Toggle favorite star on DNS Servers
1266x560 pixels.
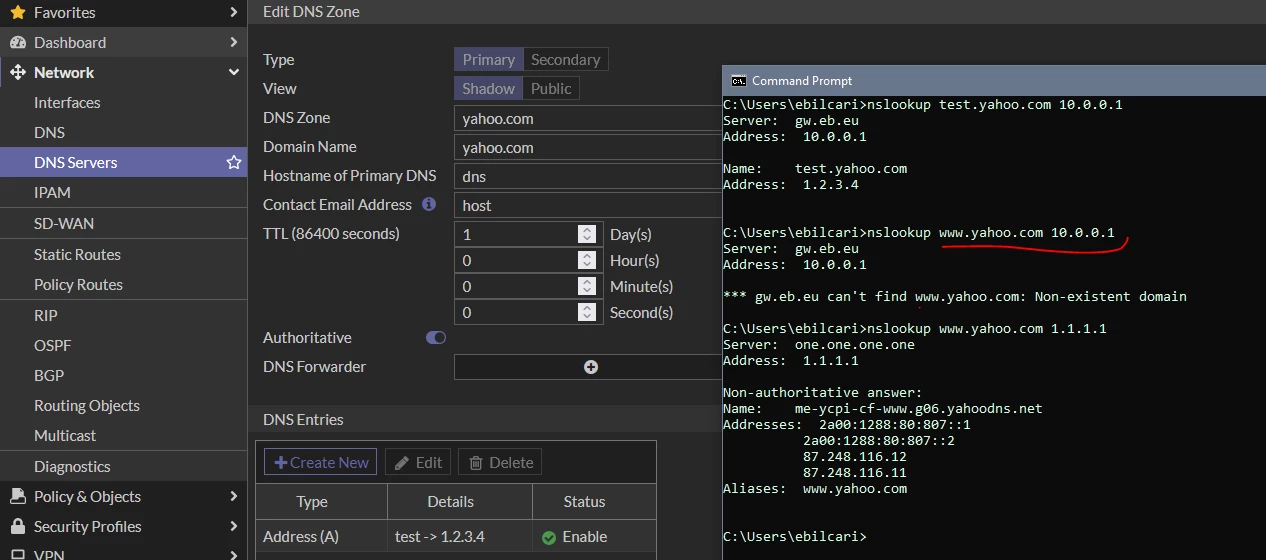(234, 162)
